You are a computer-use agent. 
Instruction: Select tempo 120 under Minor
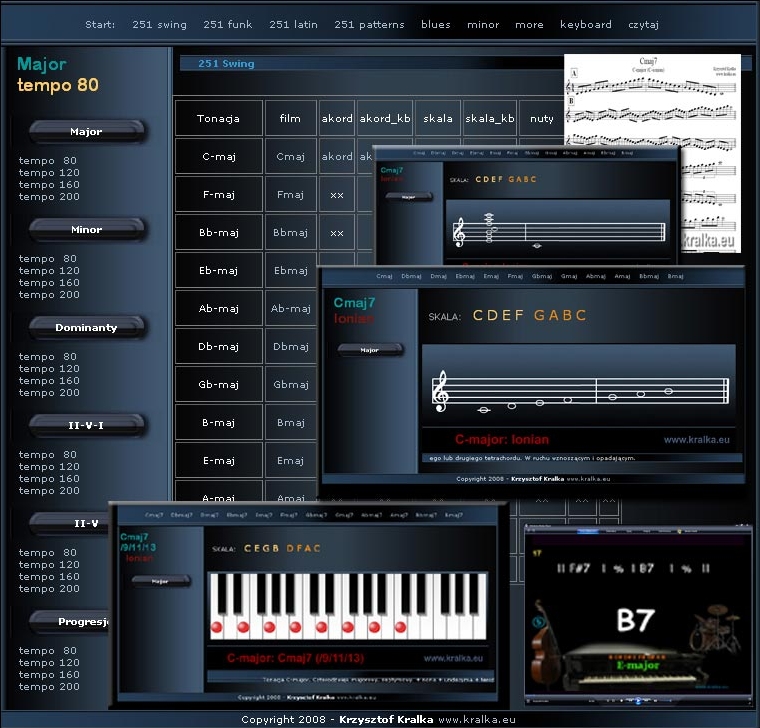(49, 270)
